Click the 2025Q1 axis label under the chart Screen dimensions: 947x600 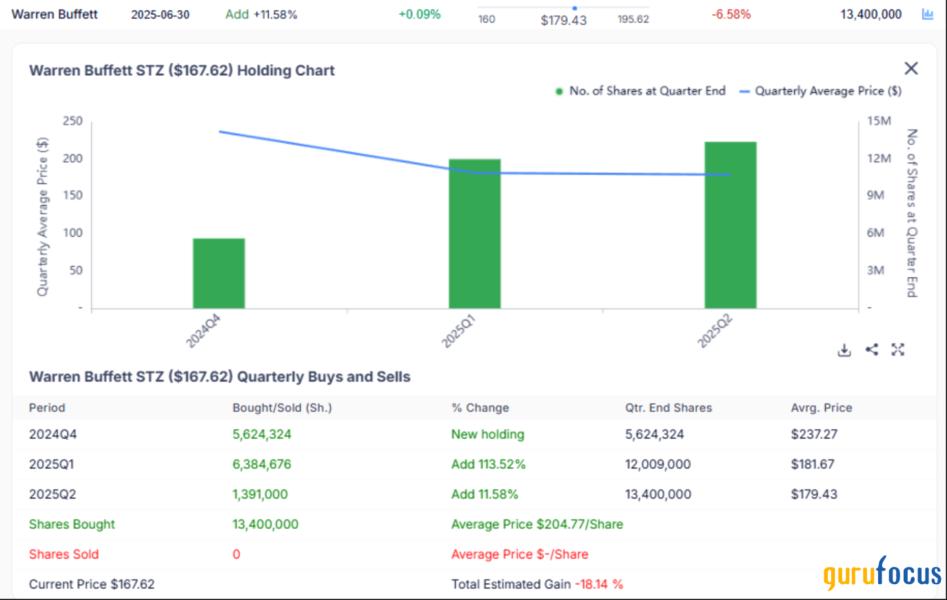pyautogui.click(x=458, y=332)
